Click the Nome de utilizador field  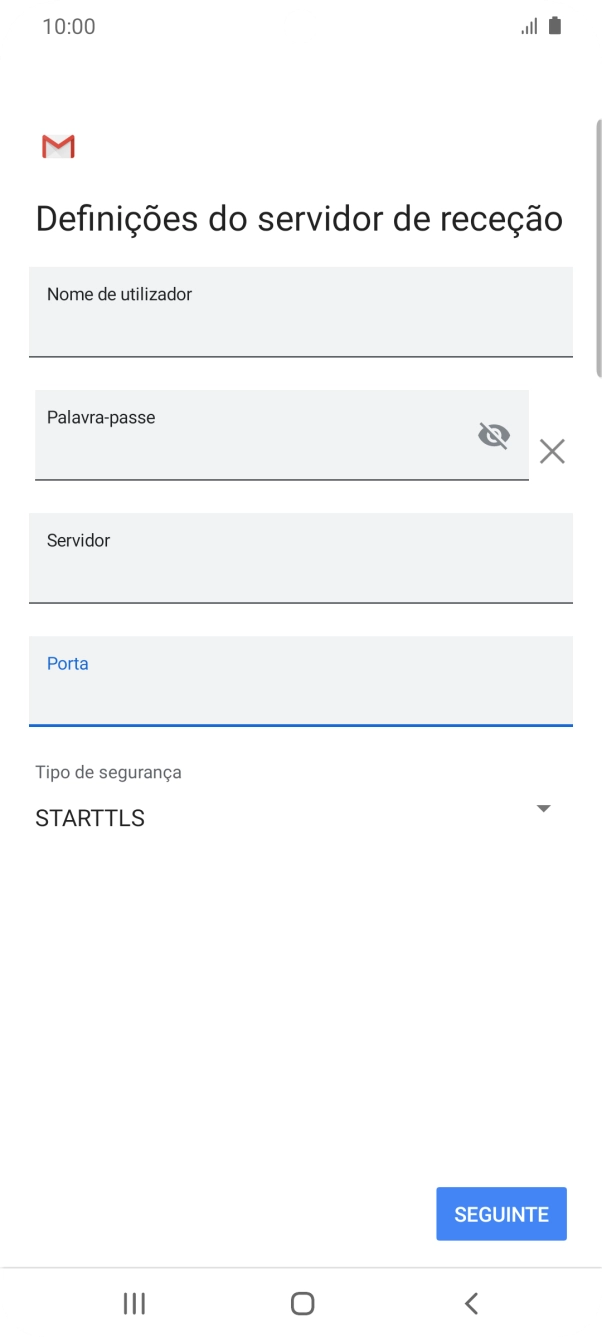[300, 312]
